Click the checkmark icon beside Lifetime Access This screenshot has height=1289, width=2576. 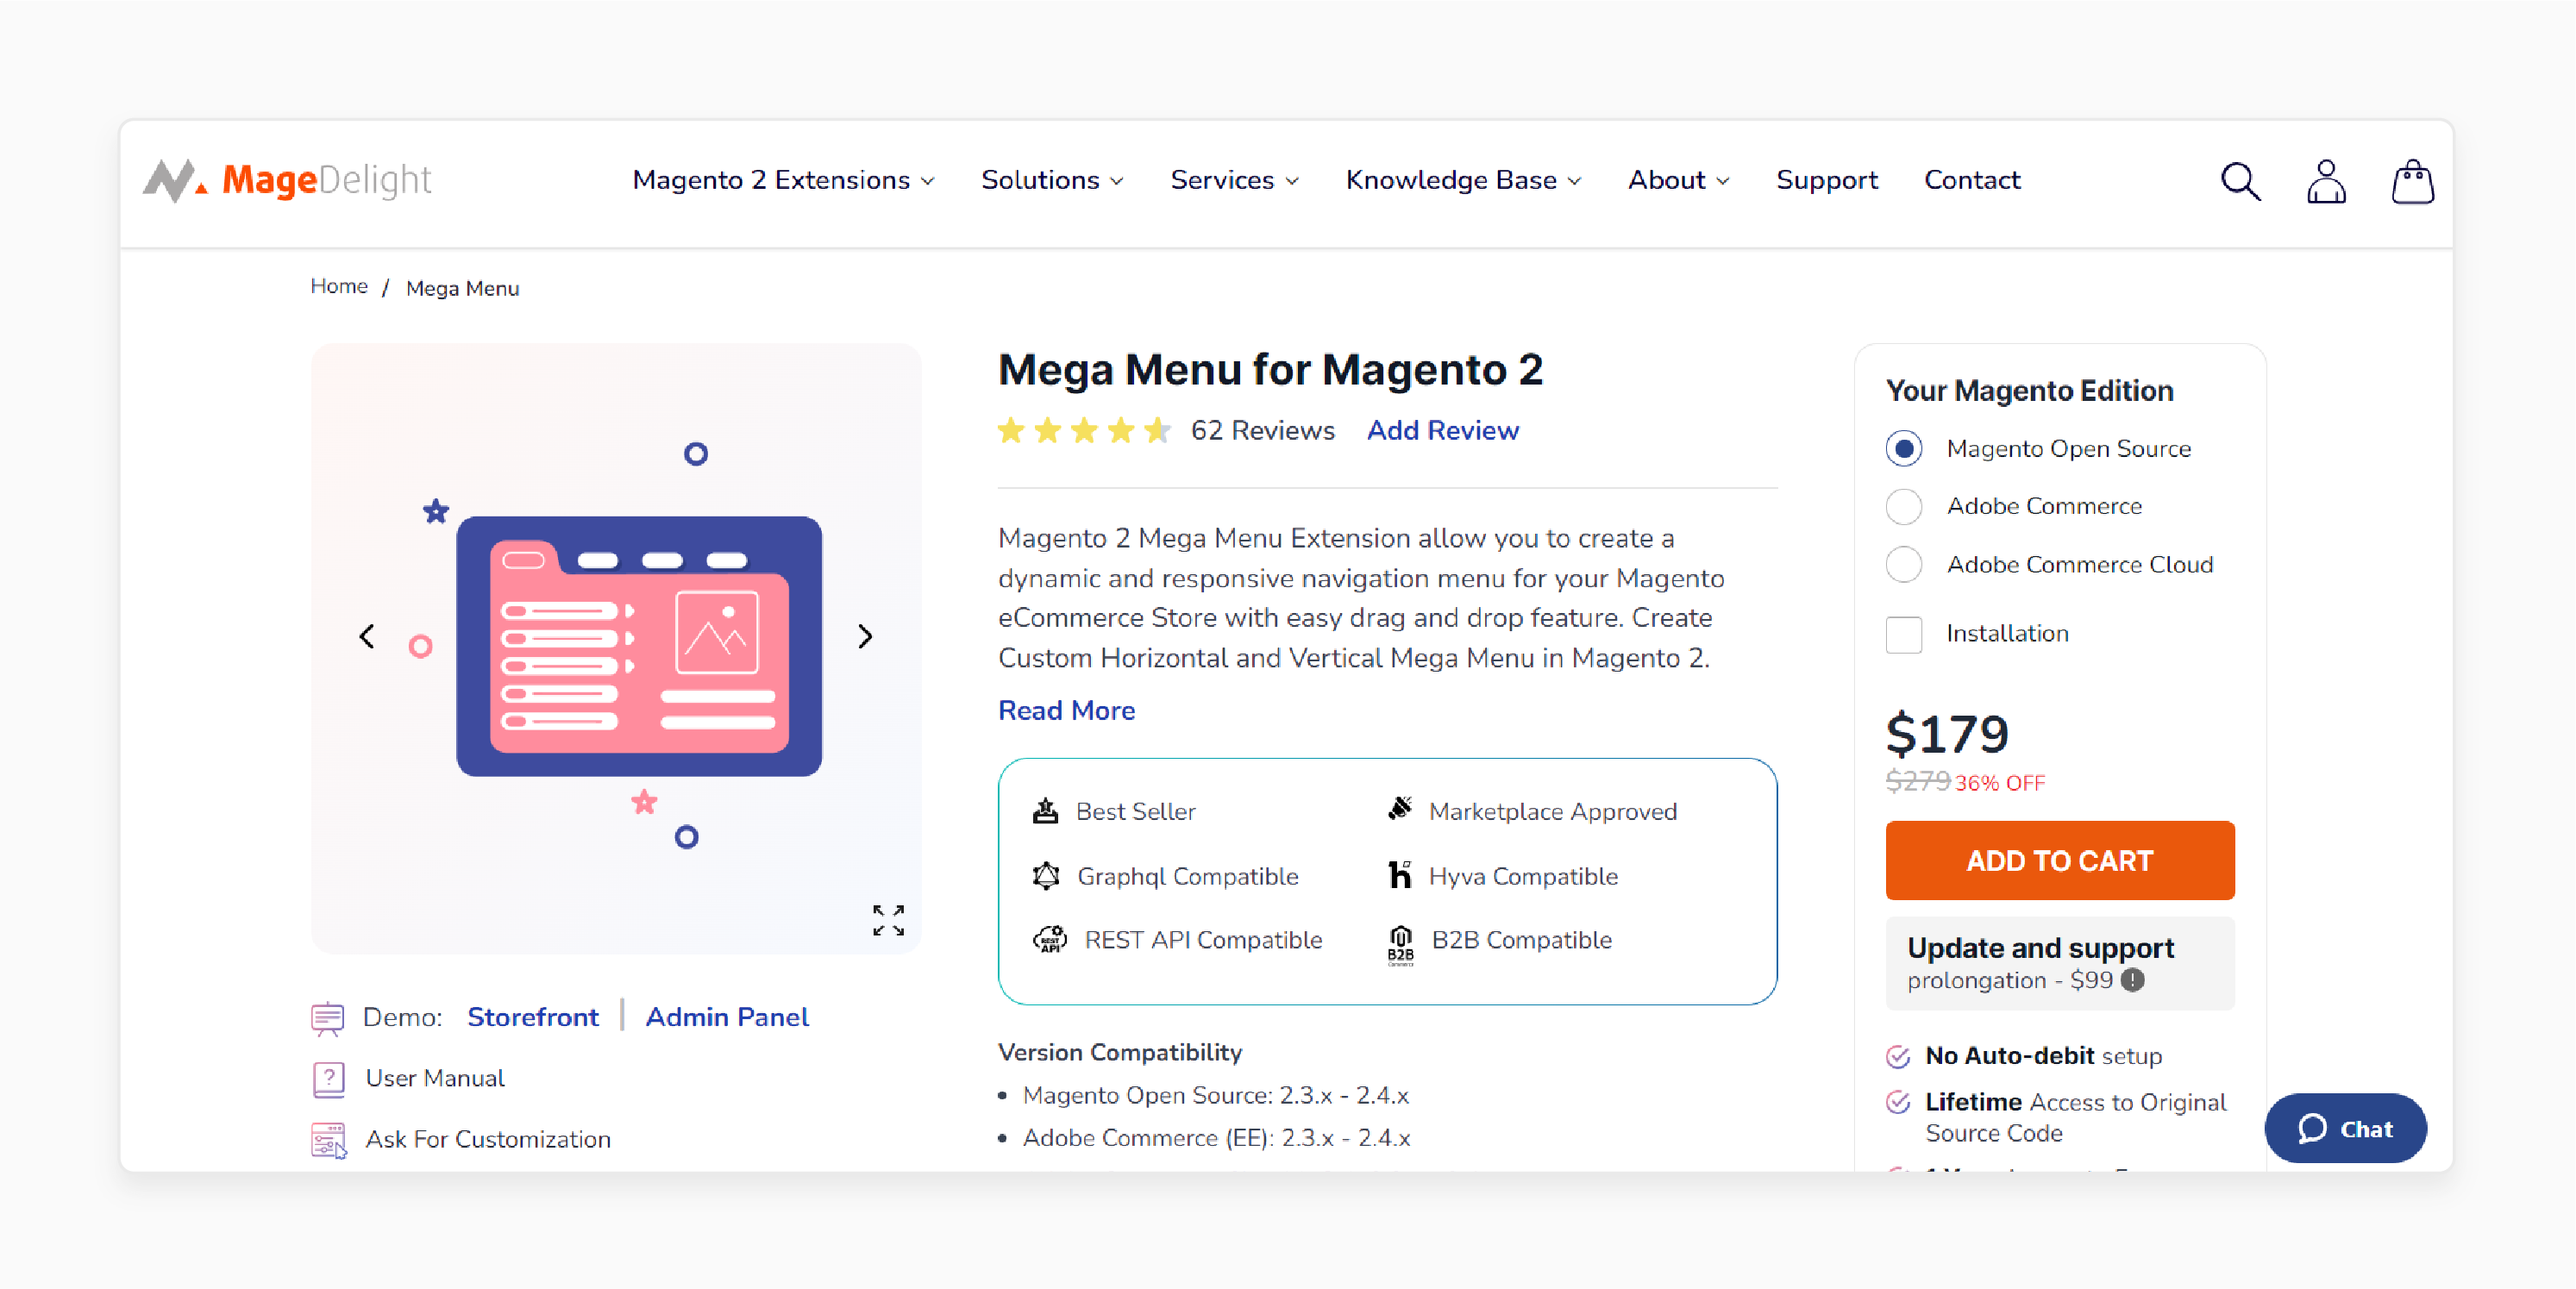[x=1897, y=1102]
